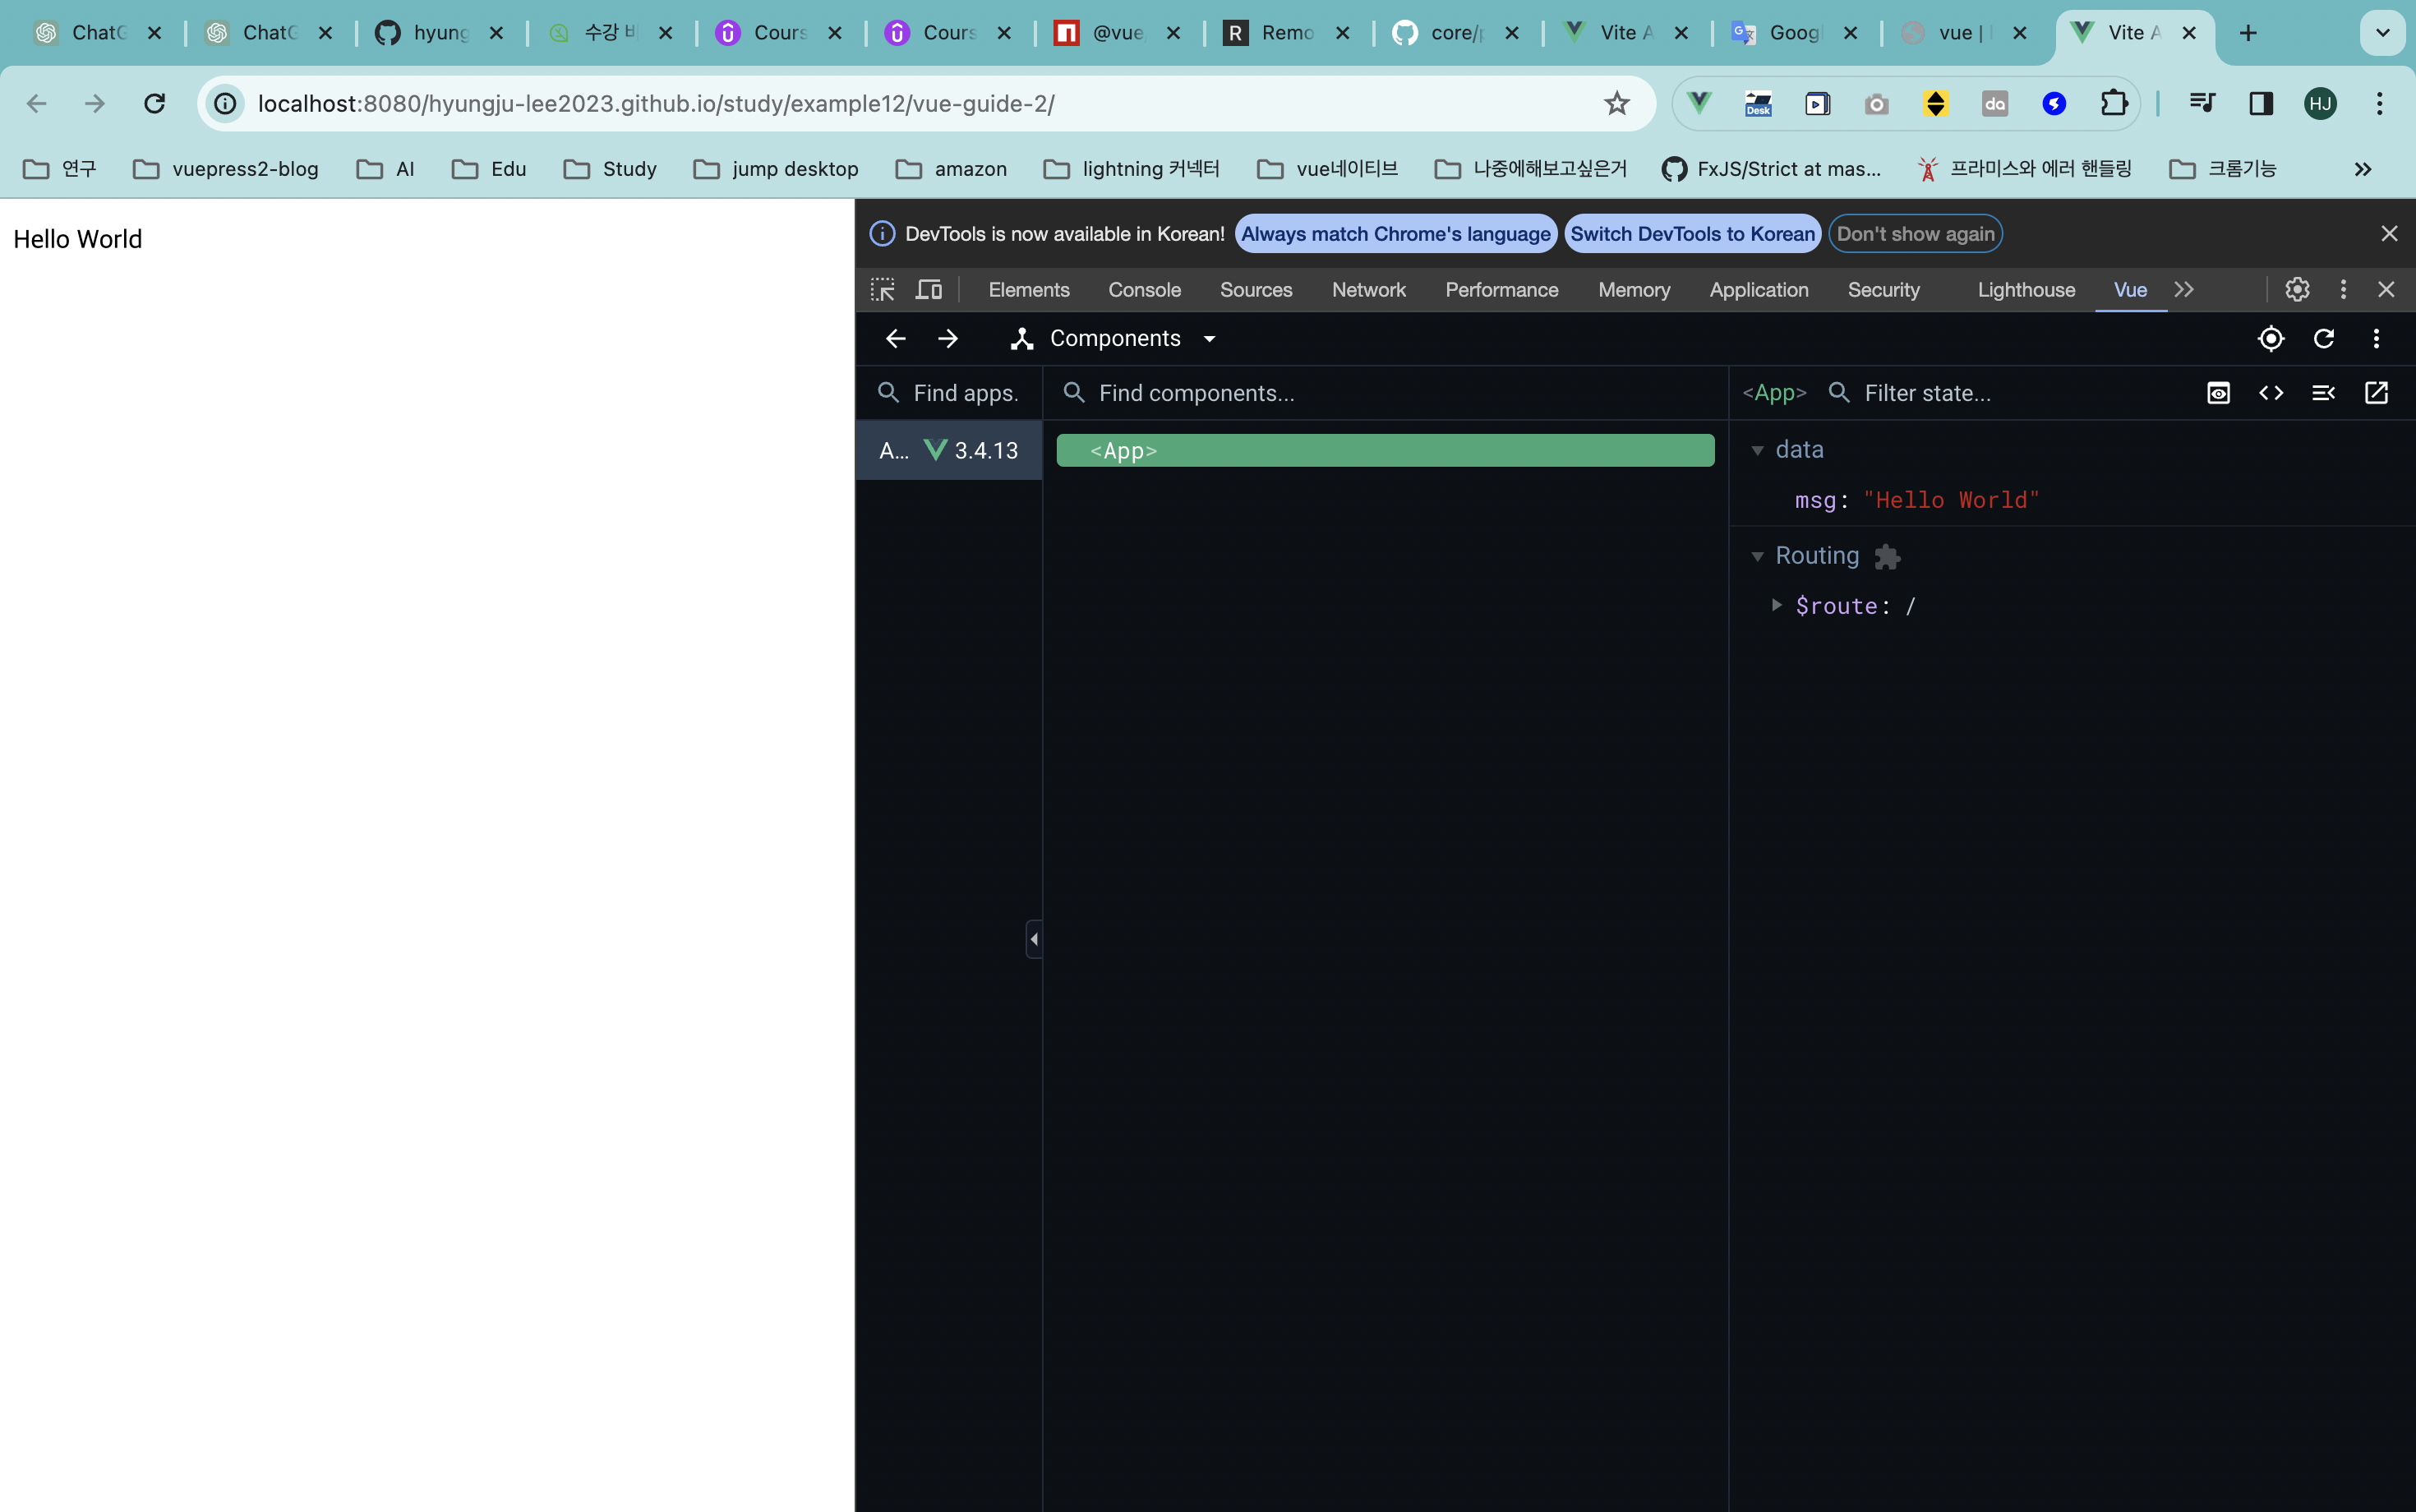Click the da extension icon
This screenshot has height=1512, width=2416.
point(1995,103)
